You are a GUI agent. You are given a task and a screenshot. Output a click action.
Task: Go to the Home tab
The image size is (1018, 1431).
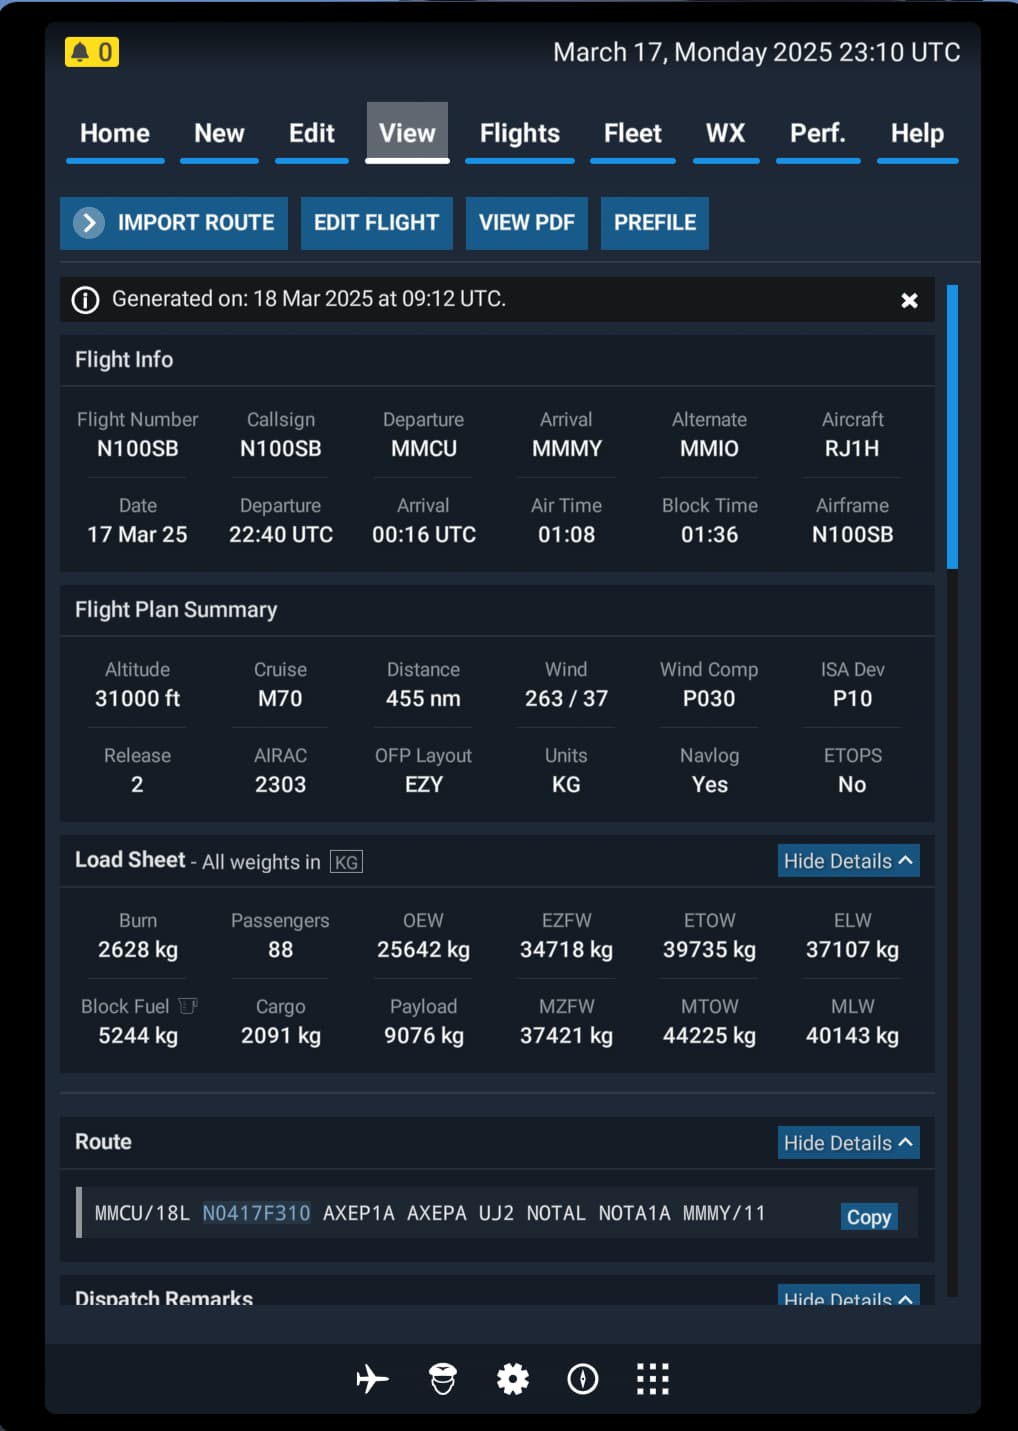pos(115,134)
